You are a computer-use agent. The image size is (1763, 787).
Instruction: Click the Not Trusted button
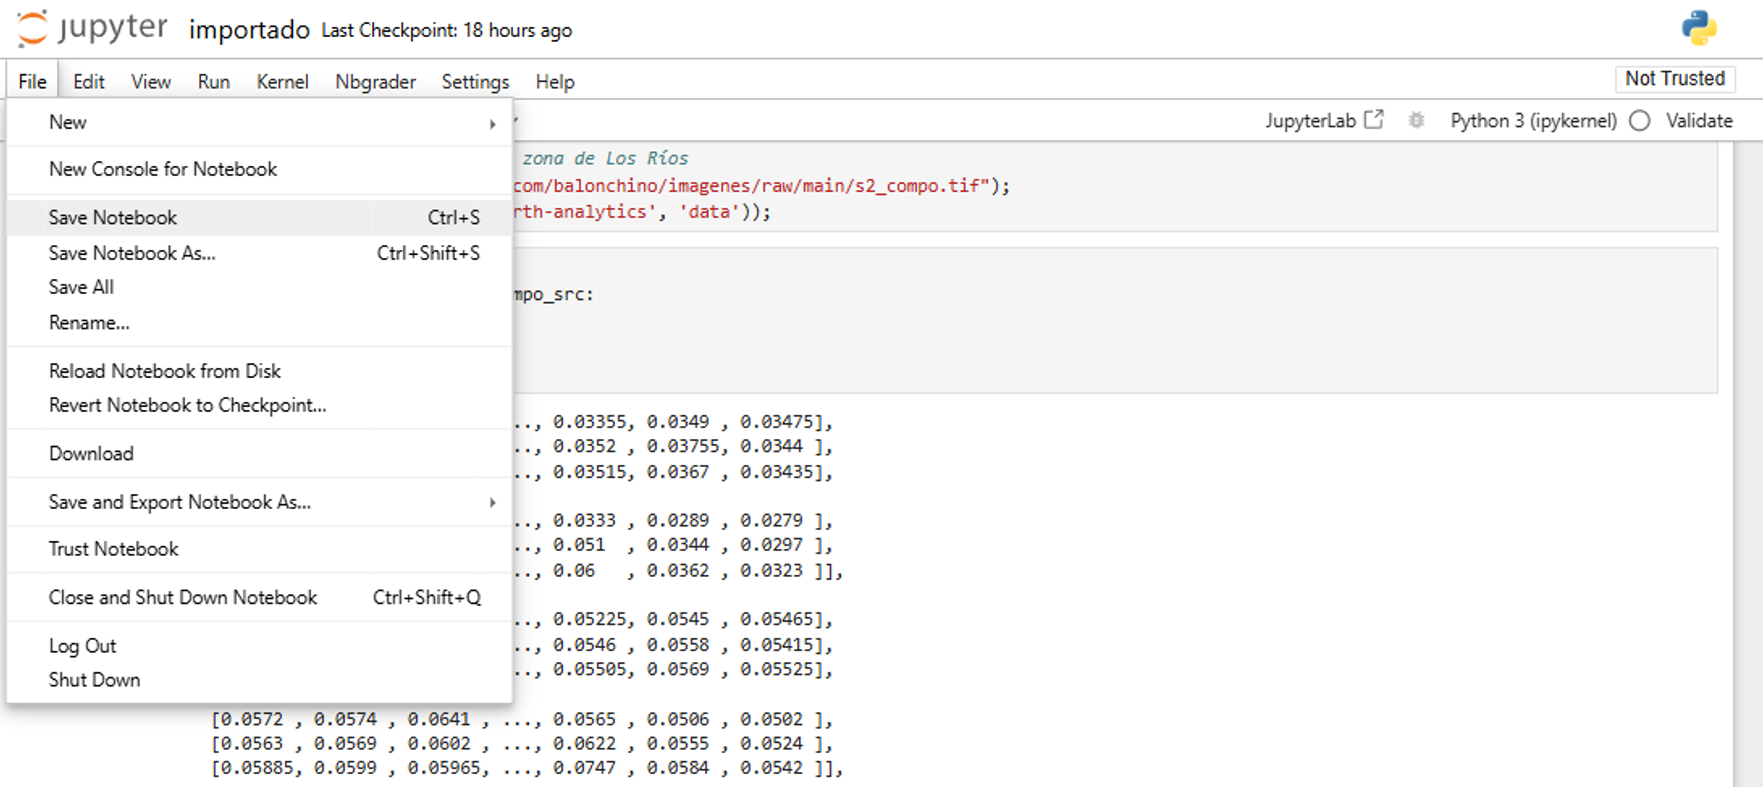1674,79
